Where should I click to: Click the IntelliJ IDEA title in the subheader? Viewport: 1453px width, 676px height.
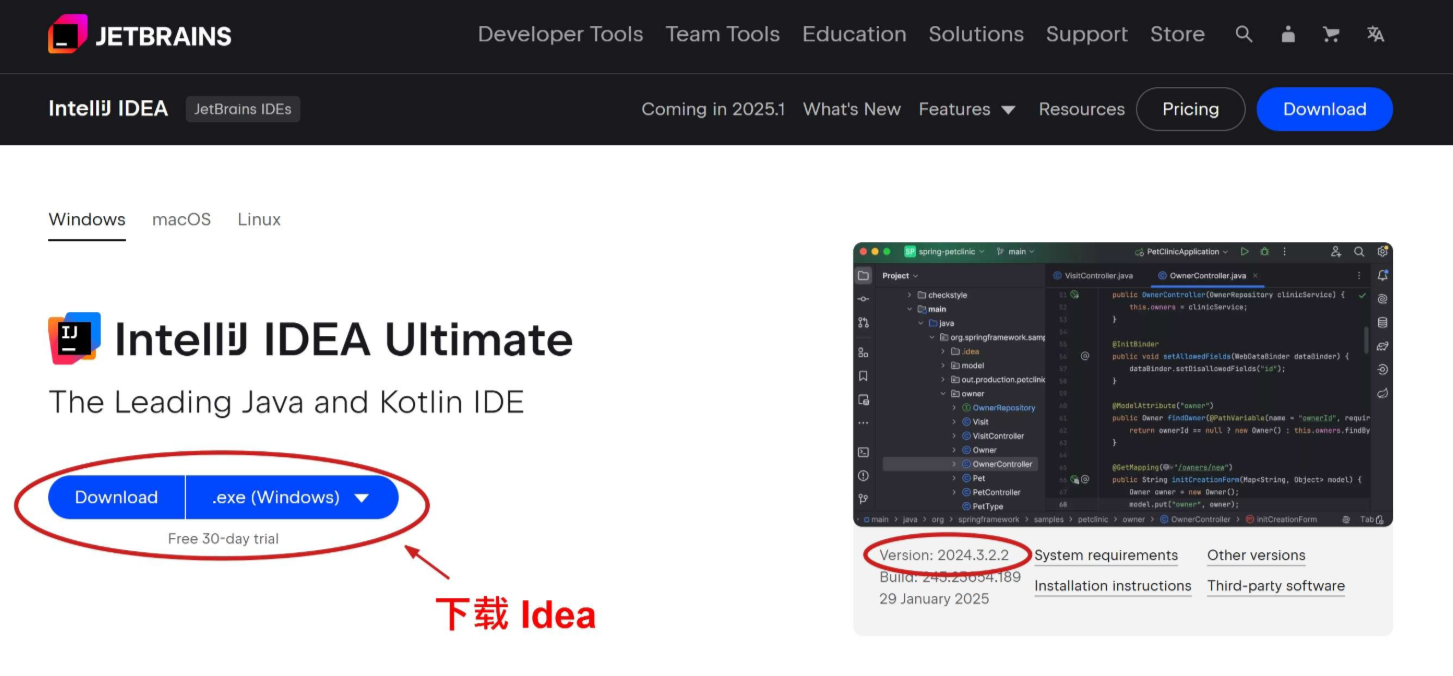click(108, 109)
